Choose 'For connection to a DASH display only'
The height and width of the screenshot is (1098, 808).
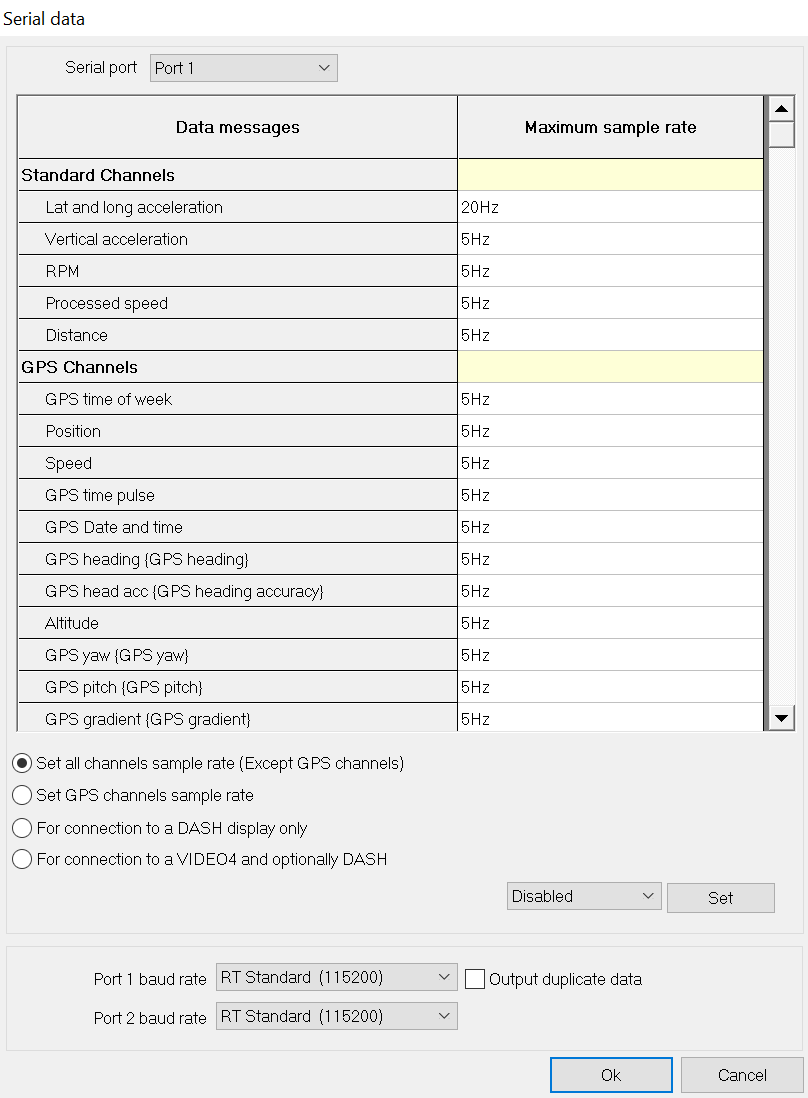click(22, 828)
